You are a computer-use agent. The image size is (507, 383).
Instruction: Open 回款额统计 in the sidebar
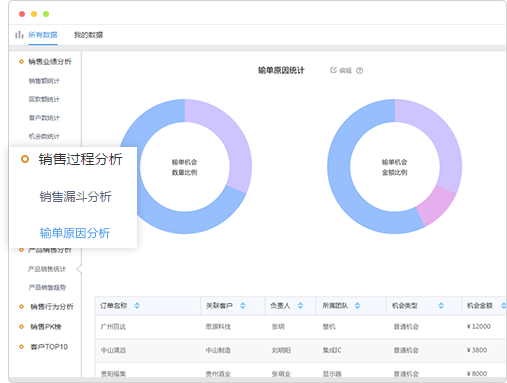click(44, 99)
